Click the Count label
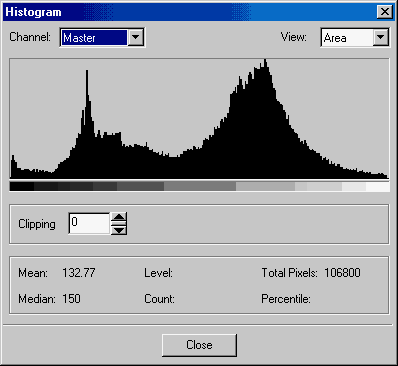 coord(159,299)
